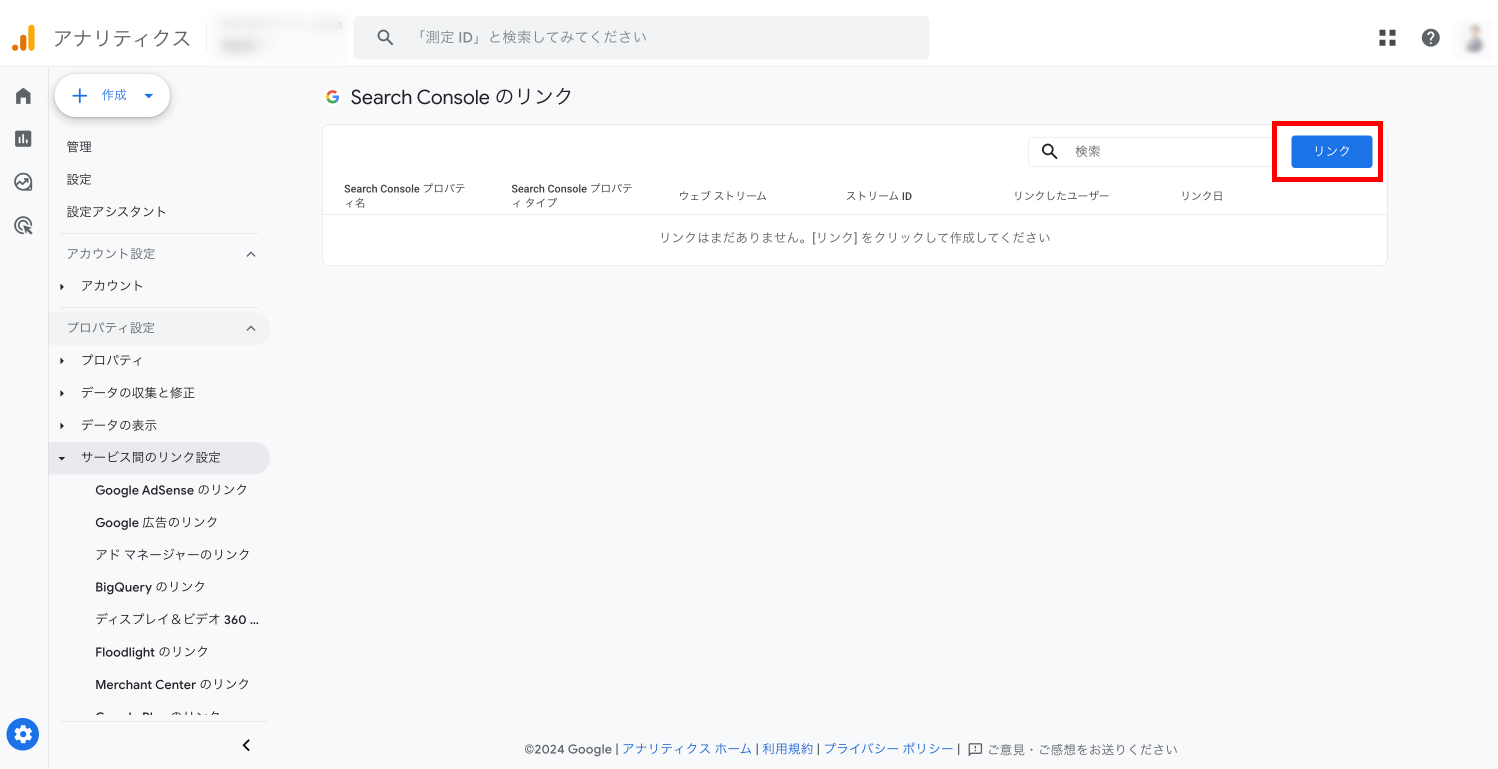Image resolution: width=1498 pixels, height=769 pixels.
Task: Select Google AdSense のリンク menu item
Action: [x=171, y=490]
